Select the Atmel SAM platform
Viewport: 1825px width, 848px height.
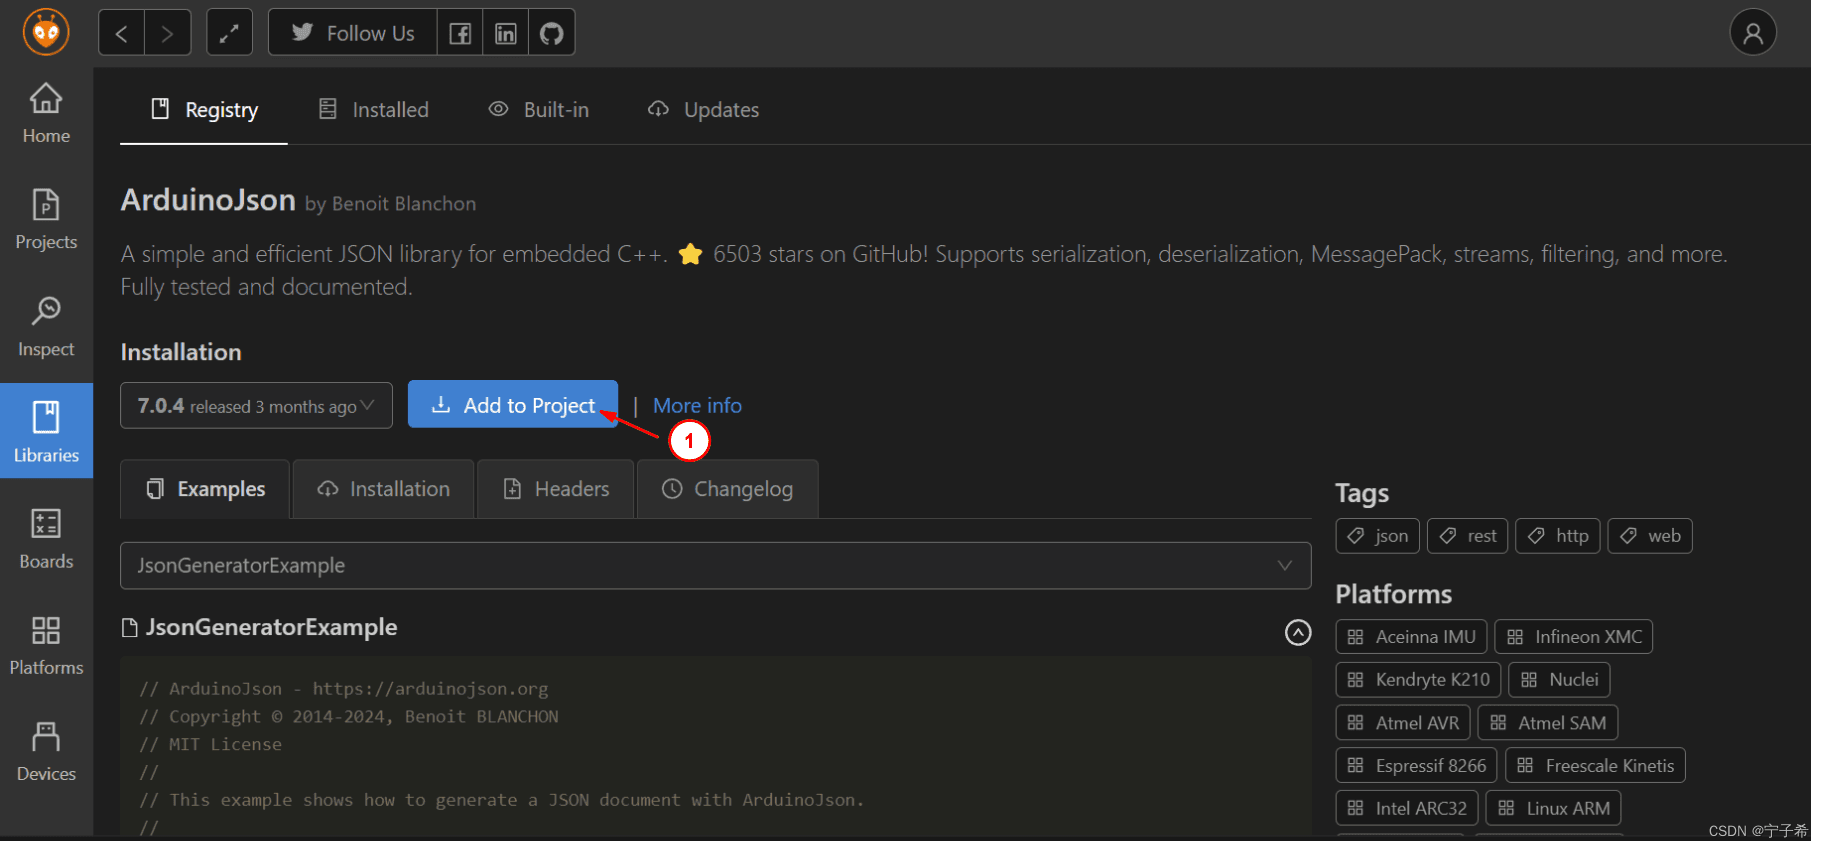click(x=1548, y=723)
